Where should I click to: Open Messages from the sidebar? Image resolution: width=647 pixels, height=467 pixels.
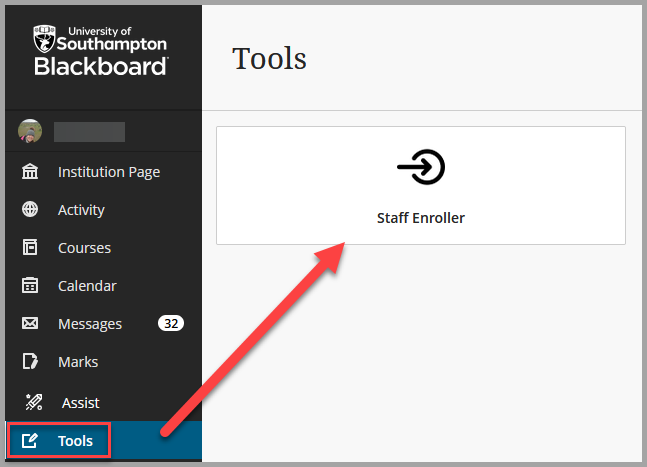click(90, 324)
